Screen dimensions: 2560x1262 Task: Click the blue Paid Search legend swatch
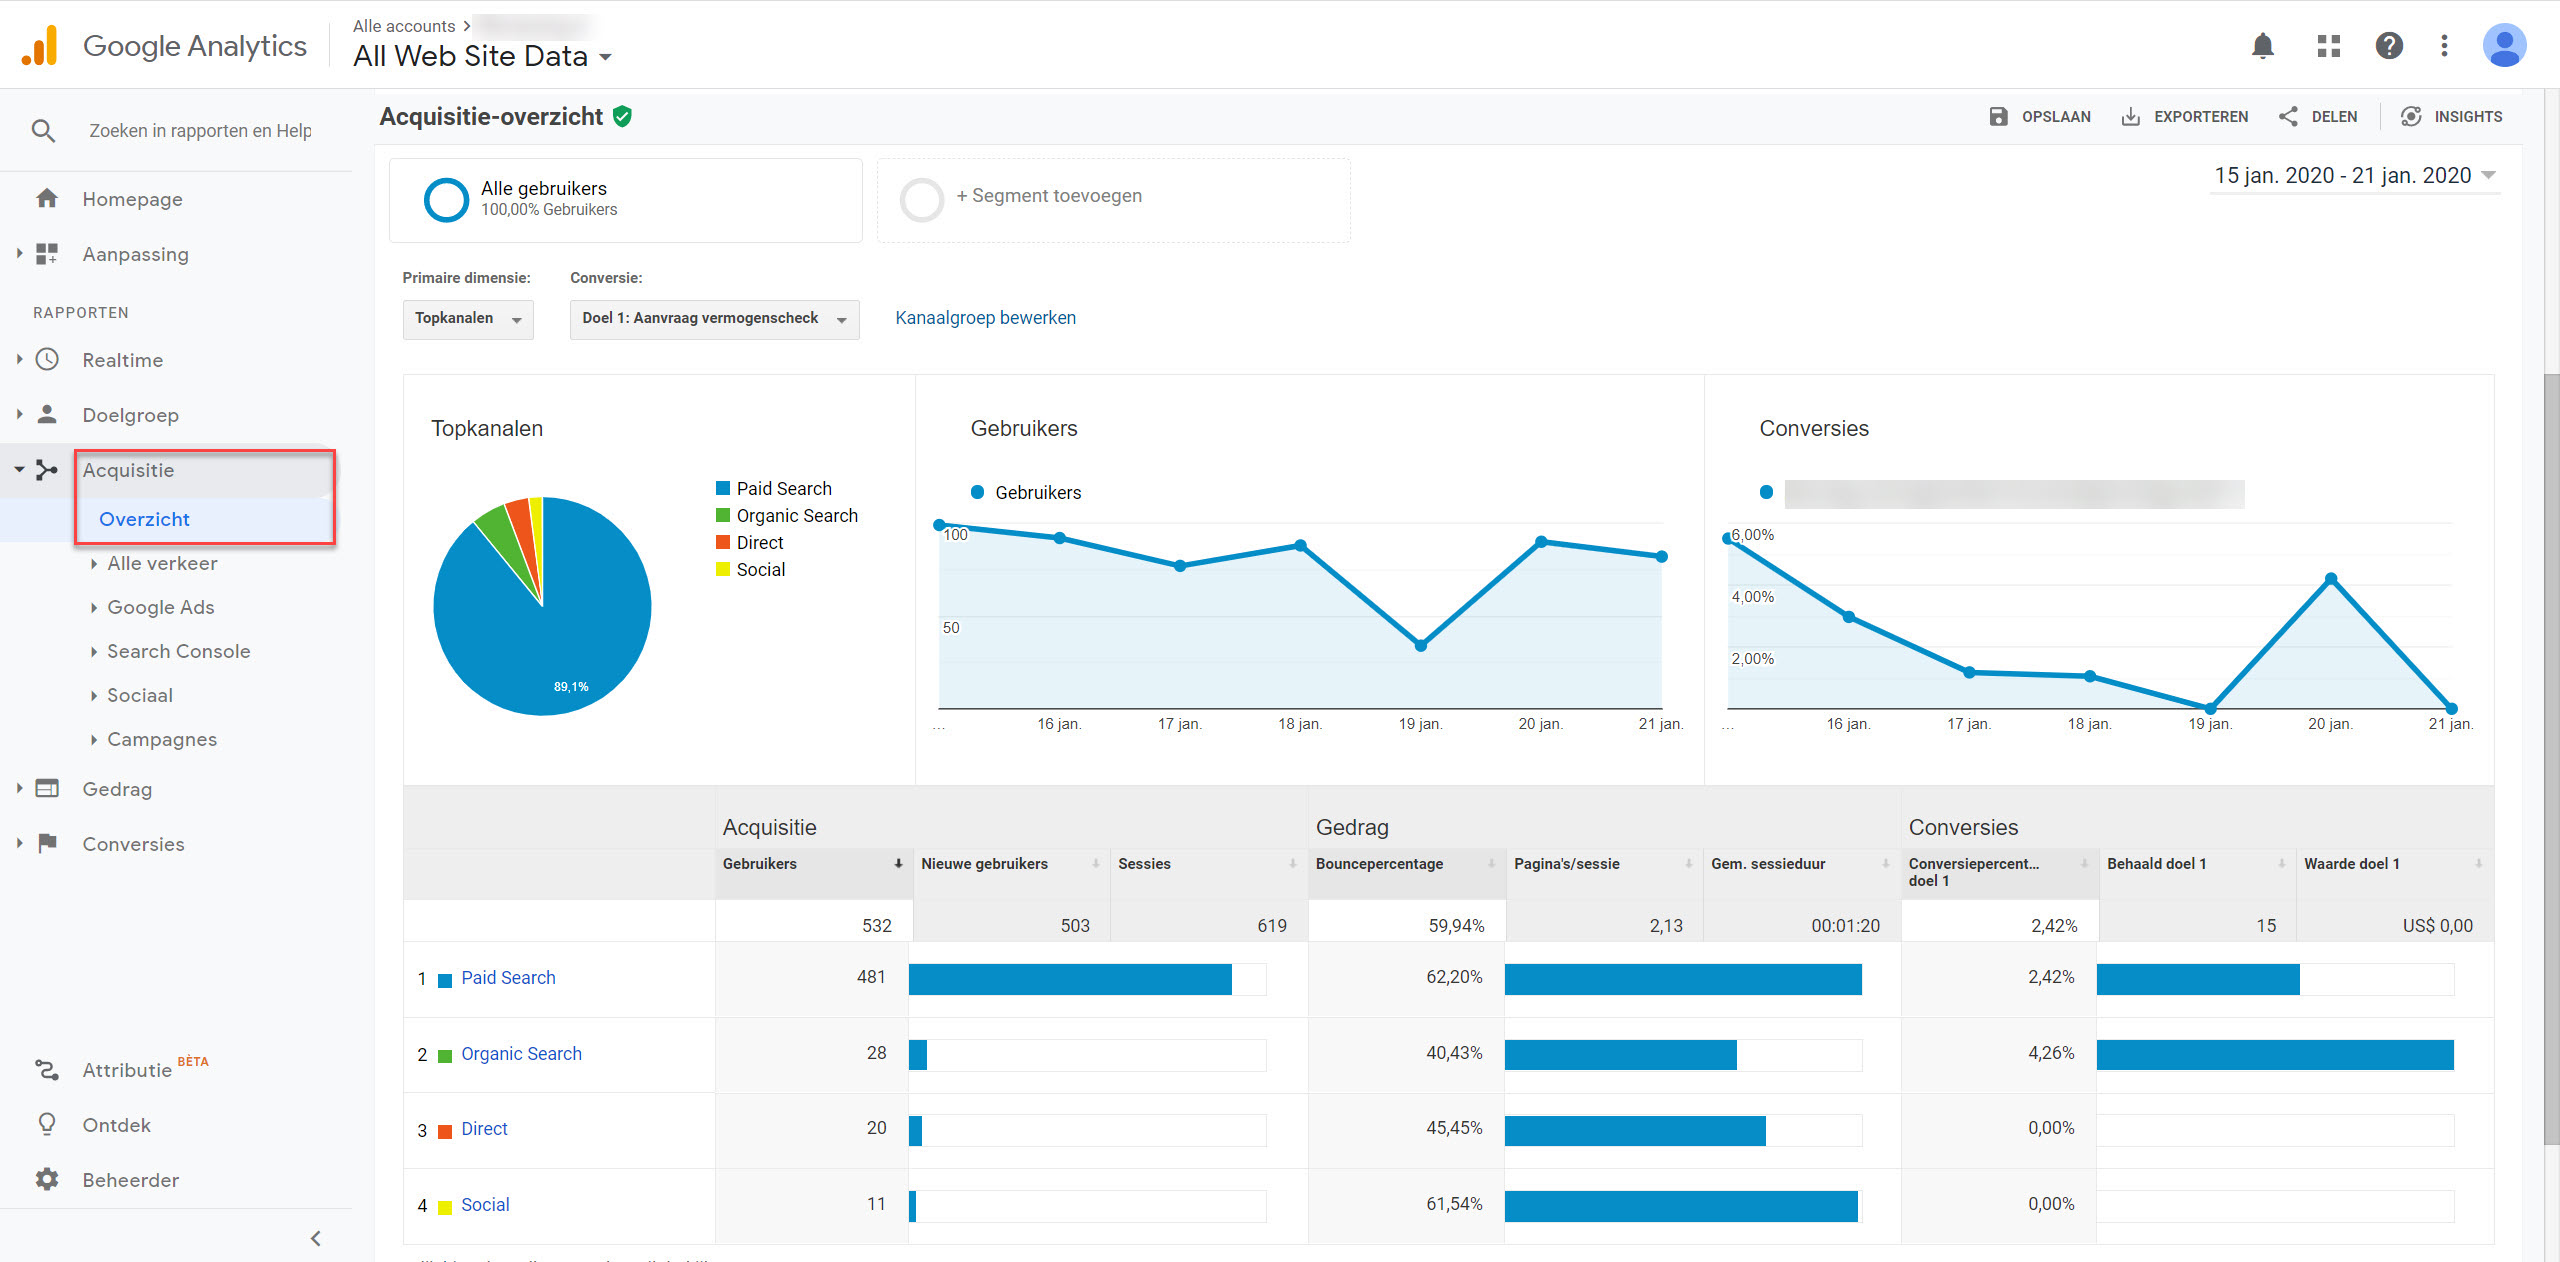tap(723, 488)
